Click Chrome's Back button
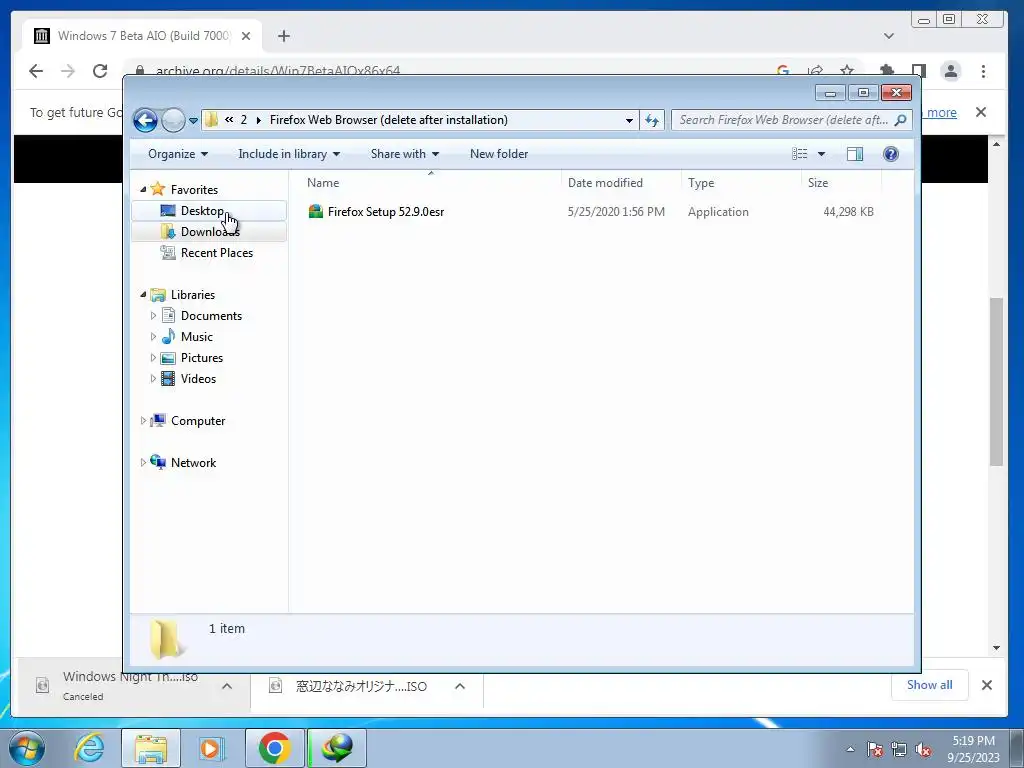1024x768 pixels. (x=36, y=71)
